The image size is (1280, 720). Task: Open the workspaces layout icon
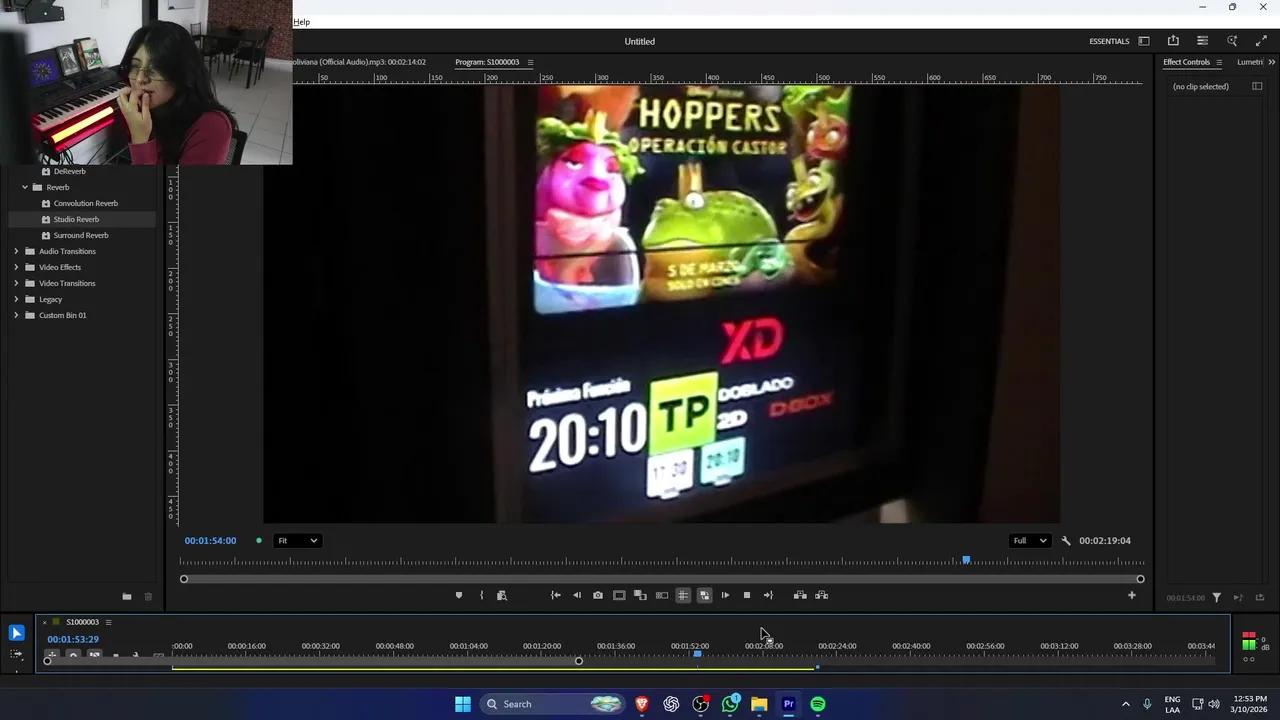pos(1144,41)
